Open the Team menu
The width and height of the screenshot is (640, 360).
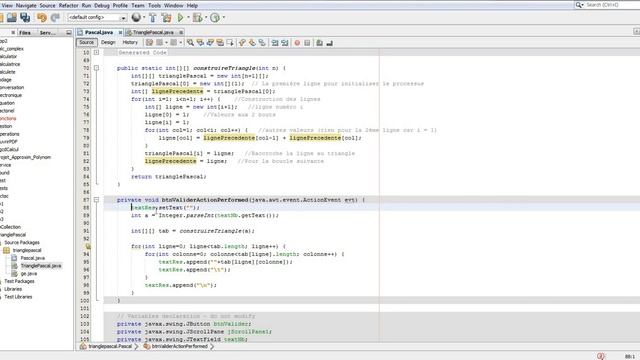138,5
